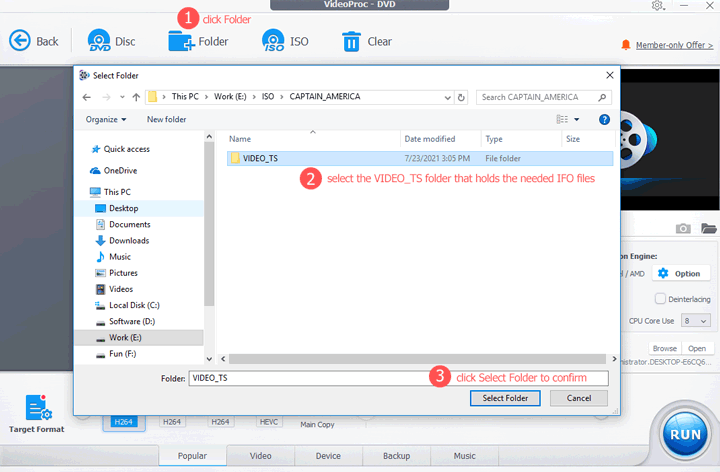The height and width of the screenshot is (472, 720).
Task: Open the Target Format icon
Action: click(x=38, y=407)
